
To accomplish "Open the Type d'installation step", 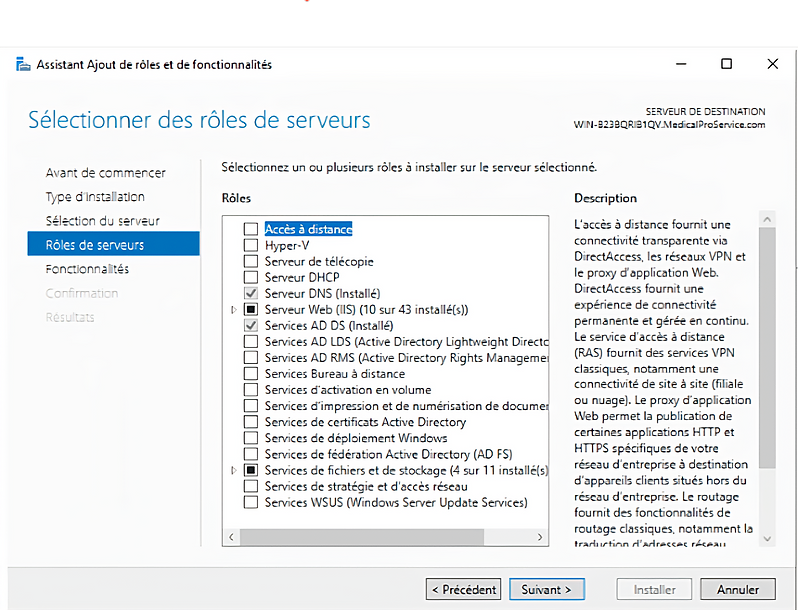I will pyautogui.click(x=95, y=197).
